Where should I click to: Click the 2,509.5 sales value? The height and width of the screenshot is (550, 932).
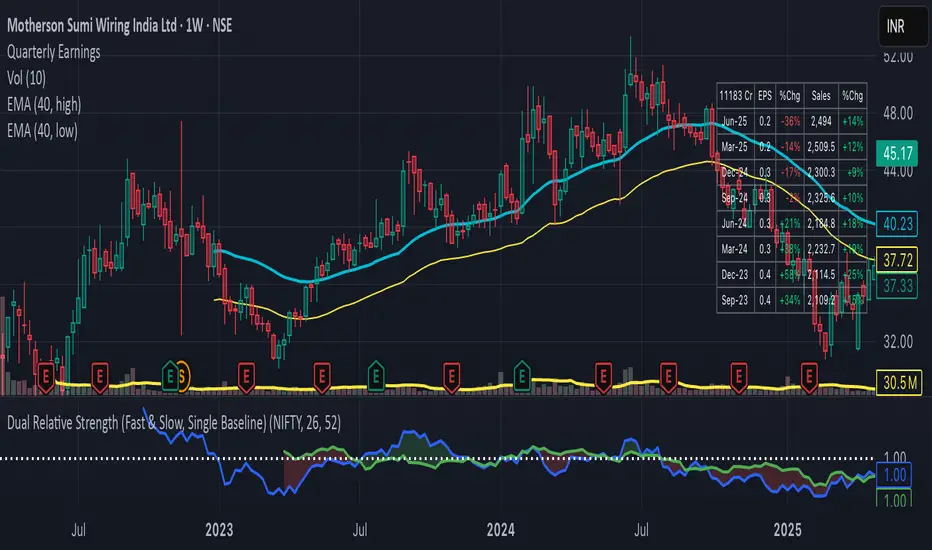pyautogui.click(x=821, y=147)
